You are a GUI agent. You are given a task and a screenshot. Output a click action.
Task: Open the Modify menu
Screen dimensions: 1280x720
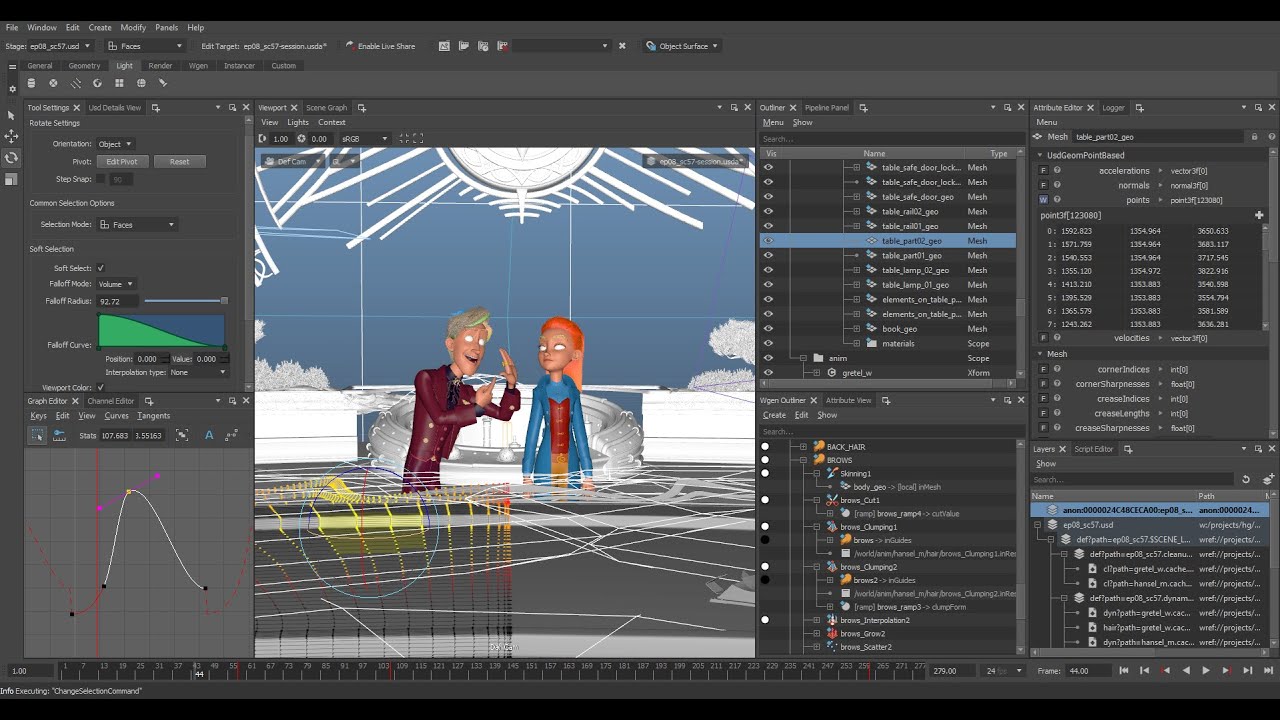coord(133,27)
